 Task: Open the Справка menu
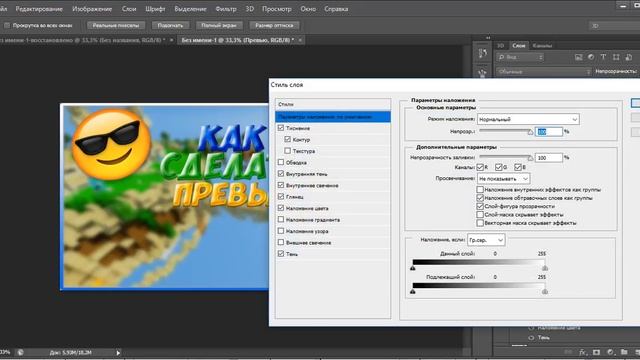click(336, 9)
